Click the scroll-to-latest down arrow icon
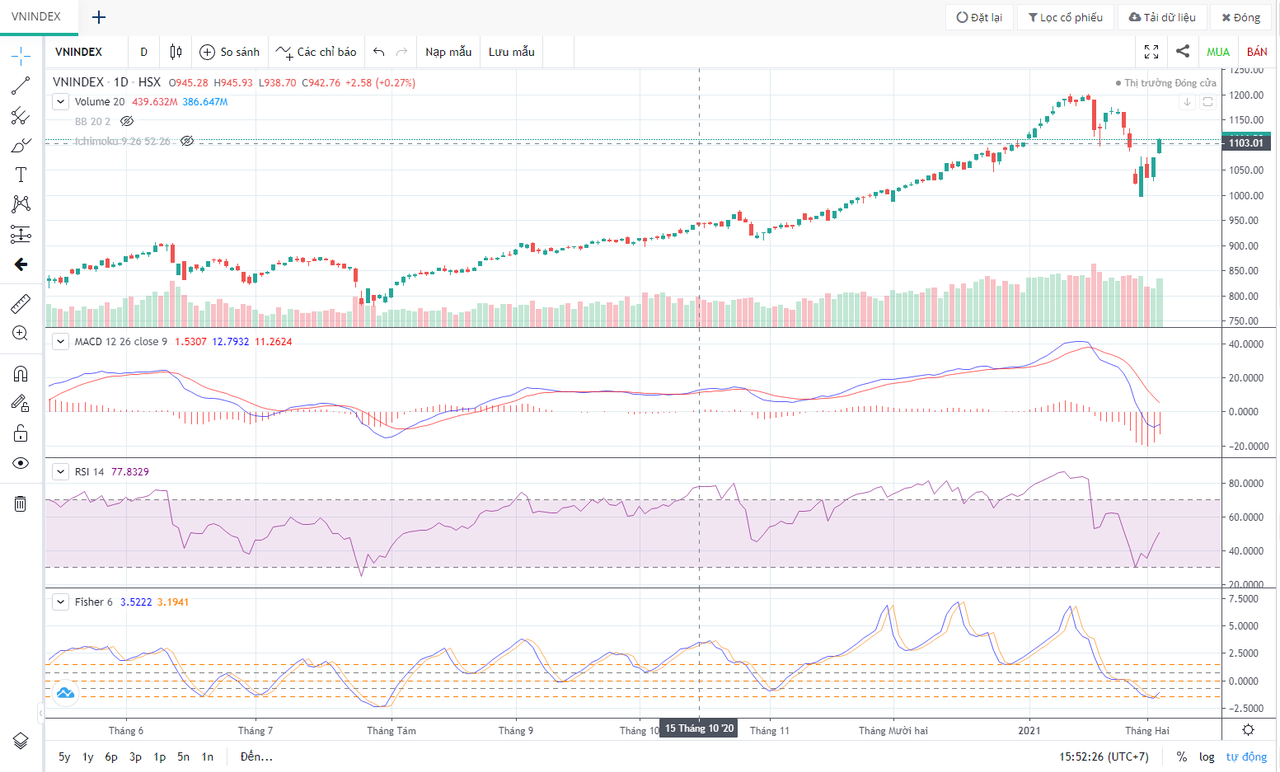1280x772 pixels. [1188, 102]
